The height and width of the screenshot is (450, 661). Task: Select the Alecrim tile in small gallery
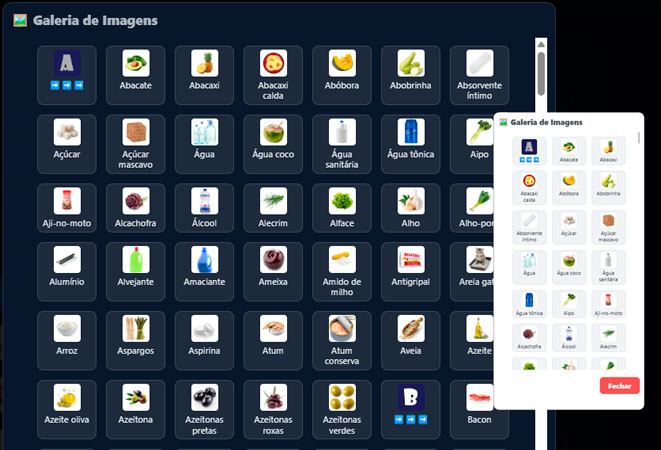point(608,337)
